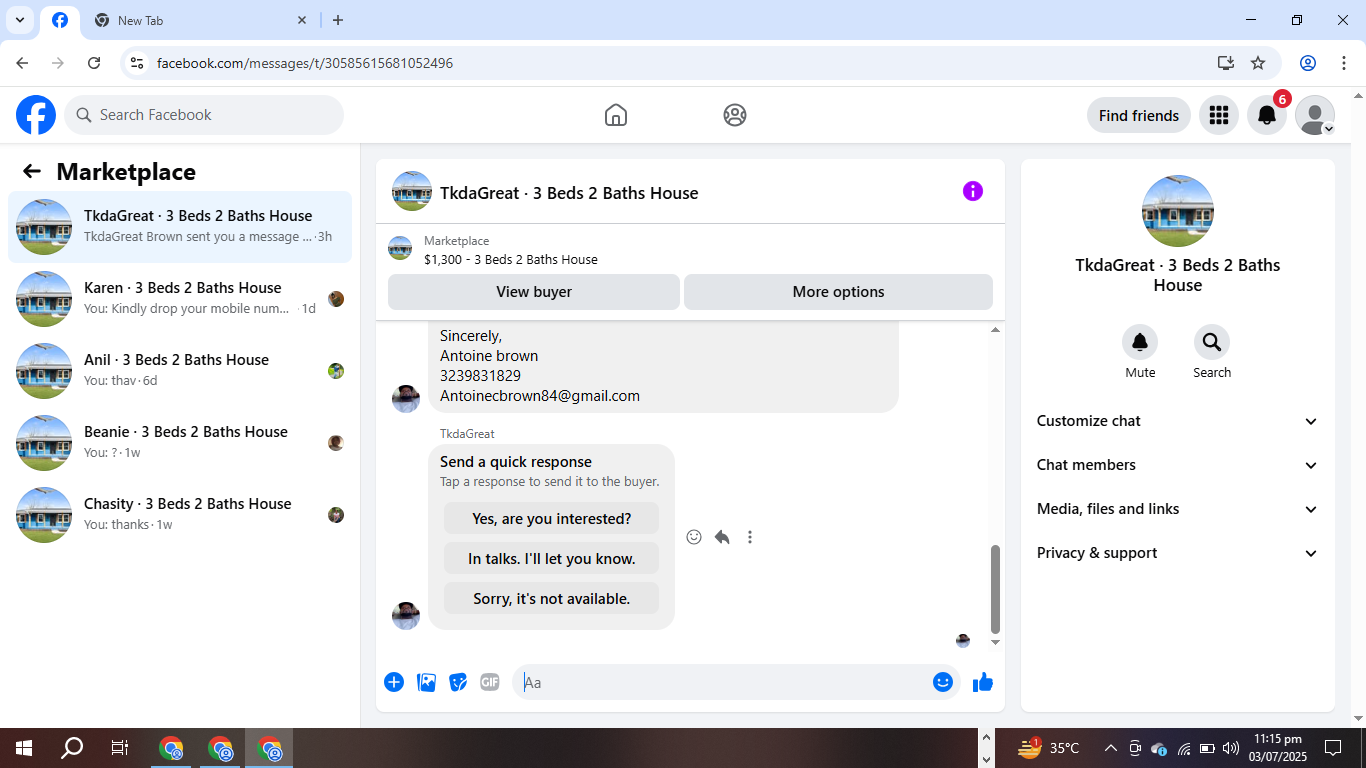Viewport: 1366px width, 768px height.
Task: Click the More options button
Action: (x=838, y=292)
